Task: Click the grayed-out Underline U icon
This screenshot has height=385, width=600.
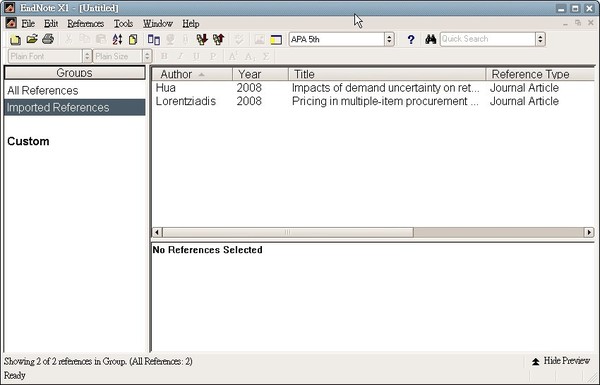Action: coord(196,56)
